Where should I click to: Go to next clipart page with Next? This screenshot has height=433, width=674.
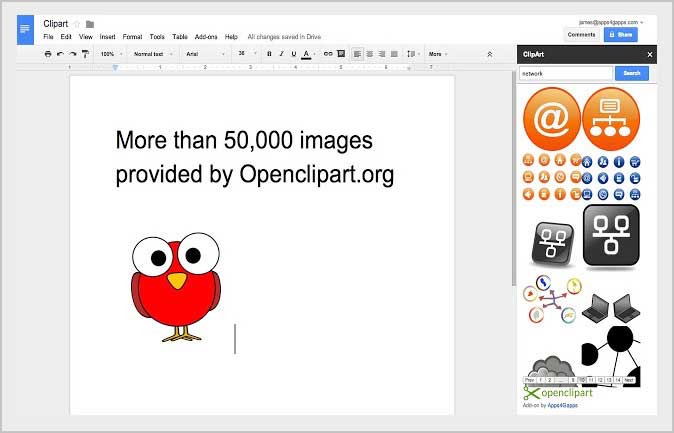629,380
